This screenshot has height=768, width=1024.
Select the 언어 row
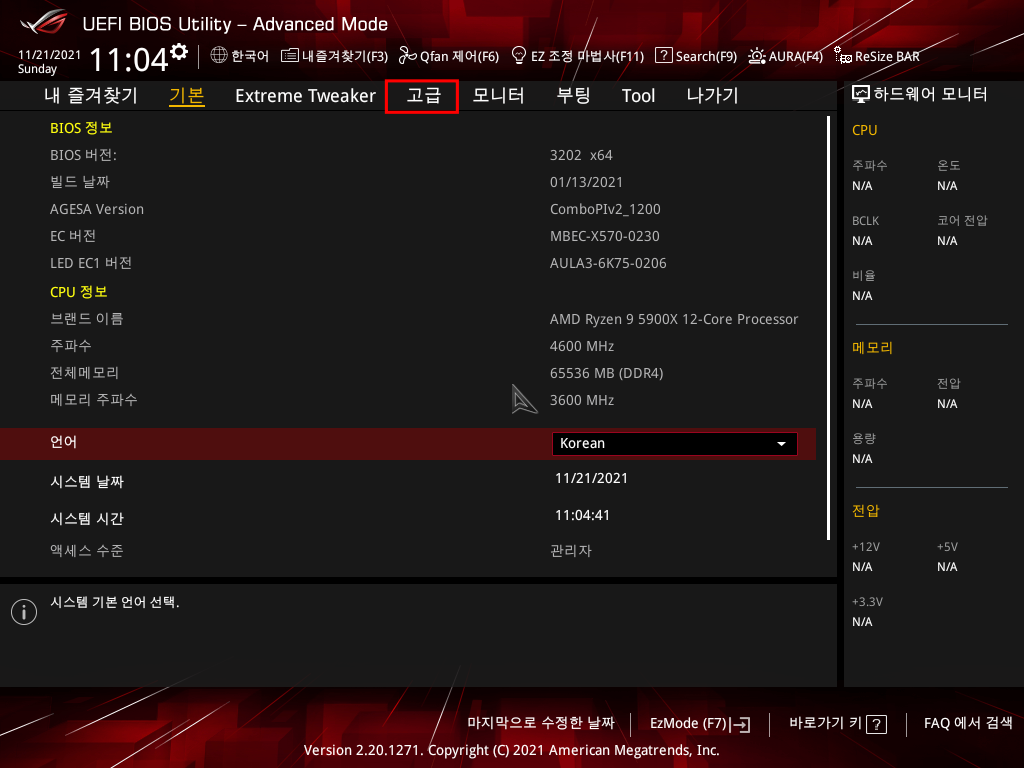click(x=408, y=443)
